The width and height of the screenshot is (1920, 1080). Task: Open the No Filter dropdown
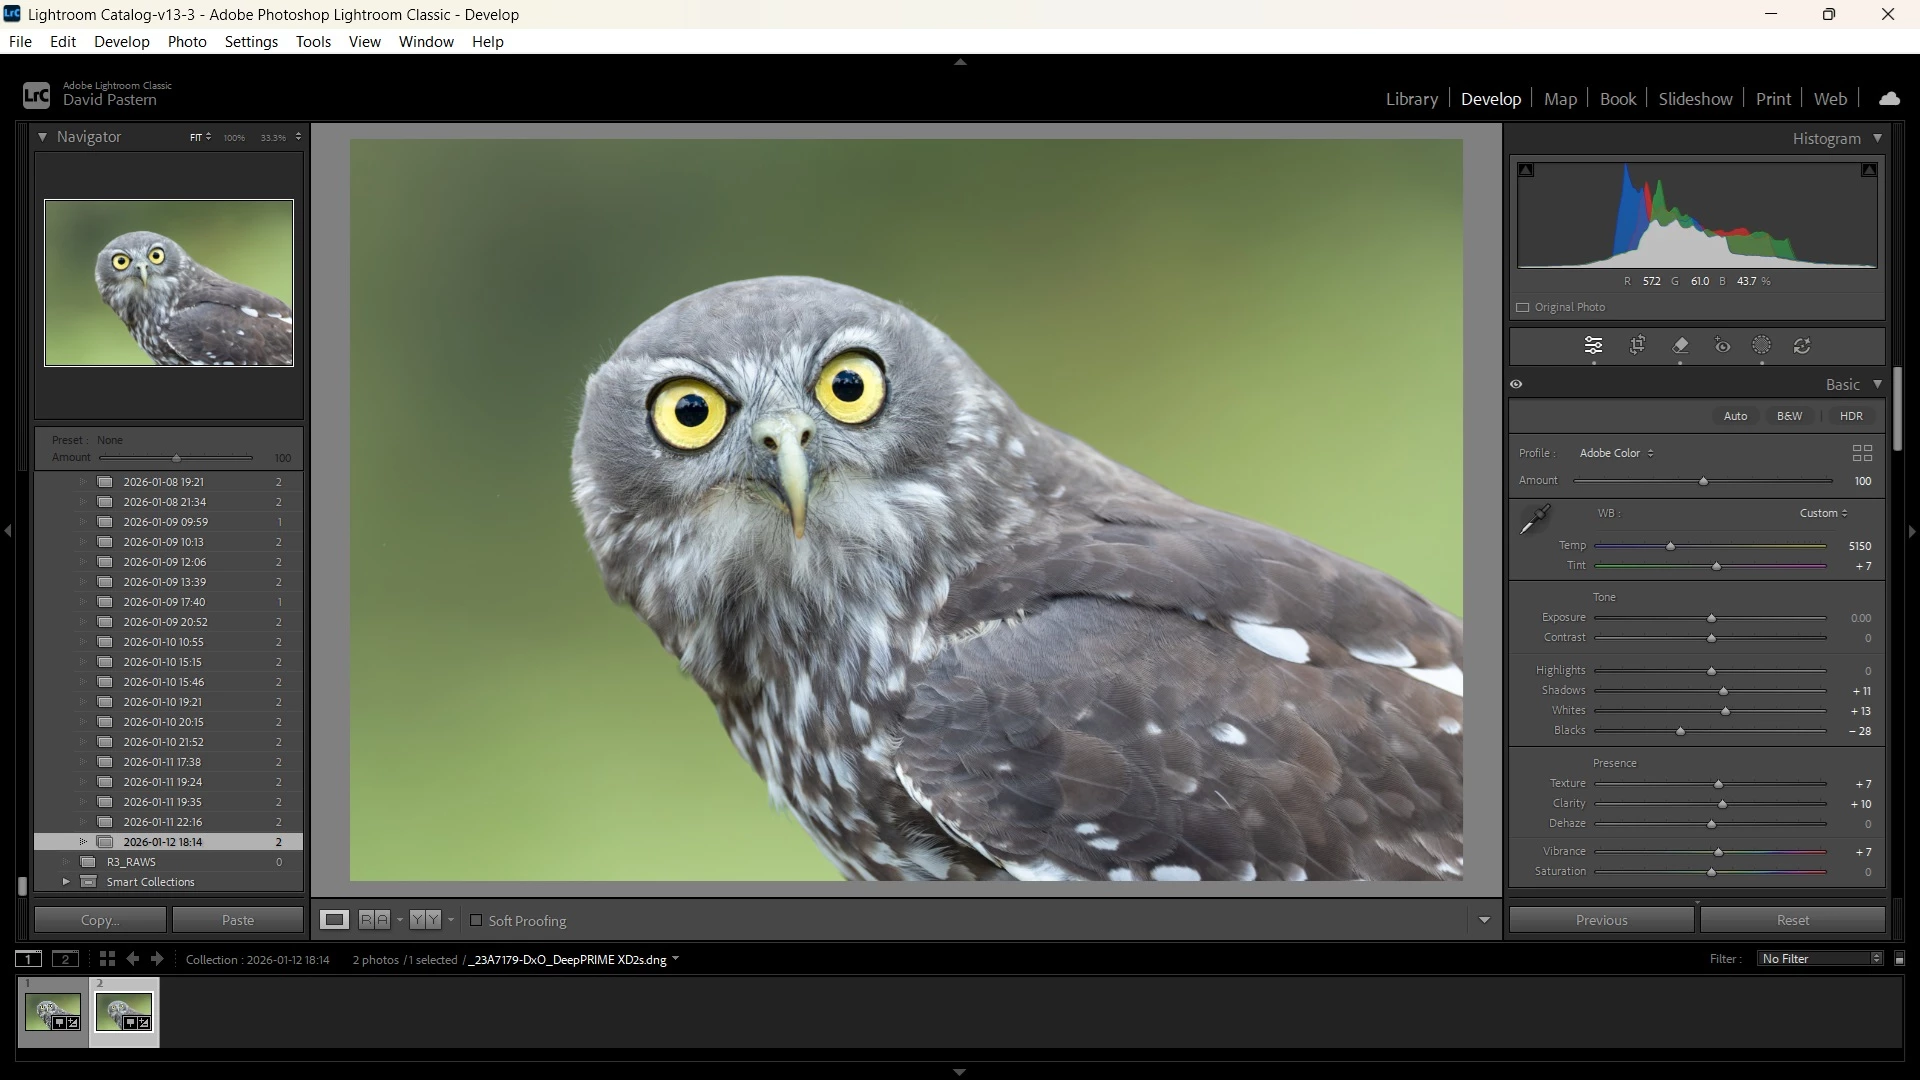(1821, 959)
